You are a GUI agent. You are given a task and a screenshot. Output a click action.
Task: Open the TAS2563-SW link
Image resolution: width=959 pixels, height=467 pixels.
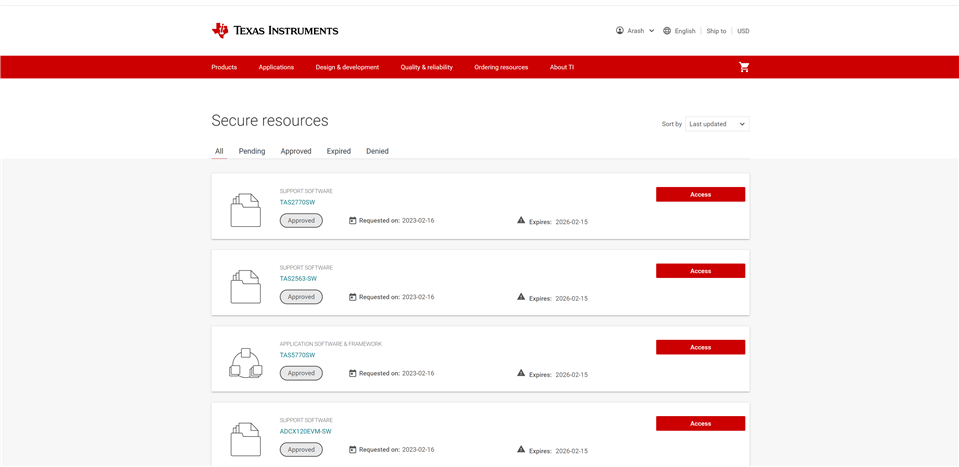(298, 279)
